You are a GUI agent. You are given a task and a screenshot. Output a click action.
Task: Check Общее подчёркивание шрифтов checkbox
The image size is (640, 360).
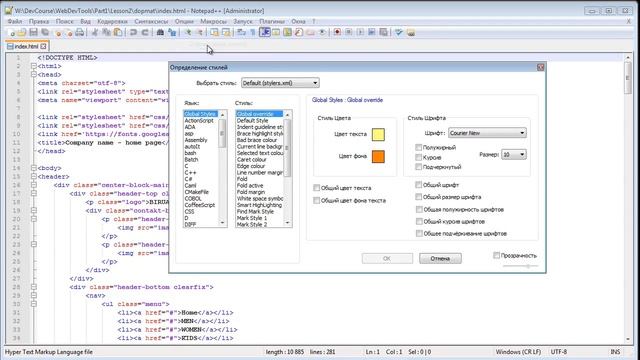coord(419,233)
